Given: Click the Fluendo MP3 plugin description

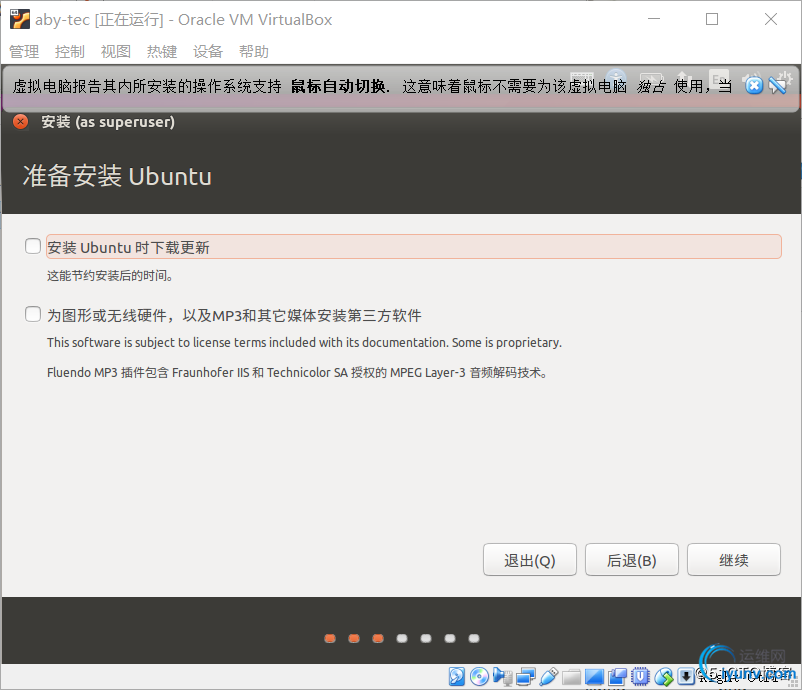Looking at the screenshot, I should (297, 372).
